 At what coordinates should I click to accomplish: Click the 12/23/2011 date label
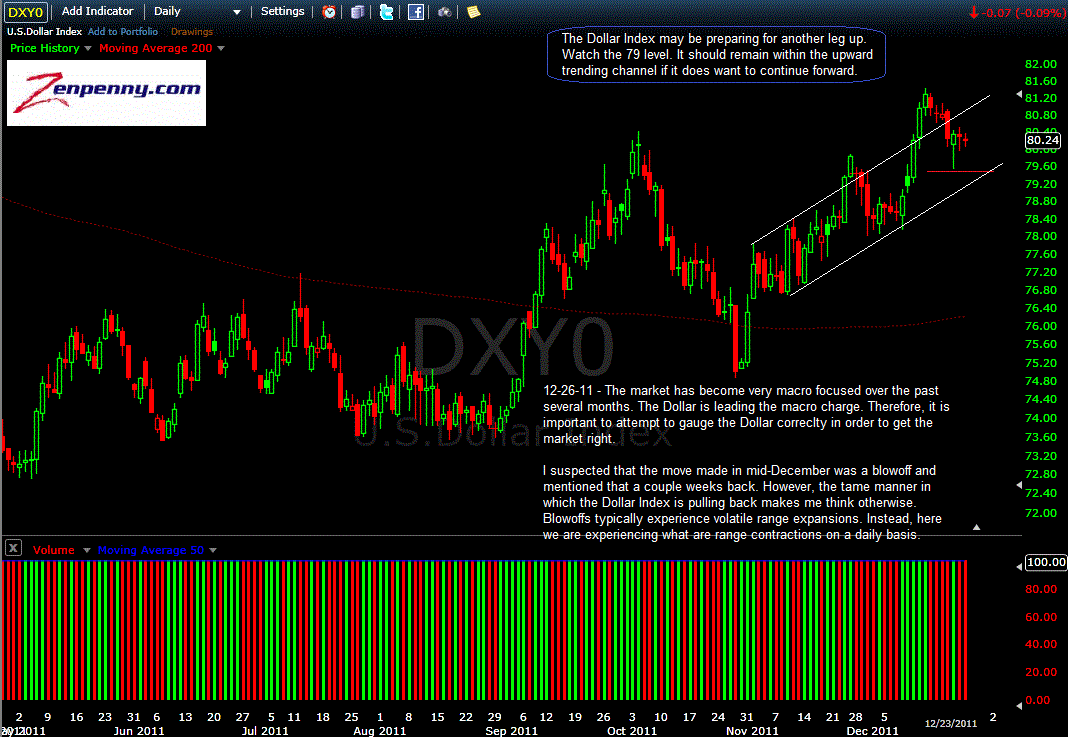point(951,723)
